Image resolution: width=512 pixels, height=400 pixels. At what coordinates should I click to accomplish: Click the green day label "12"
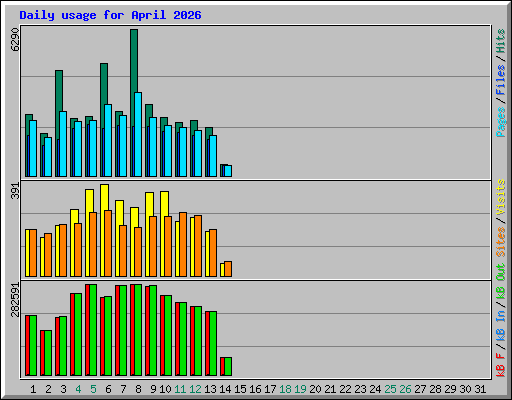click(195, 389)
